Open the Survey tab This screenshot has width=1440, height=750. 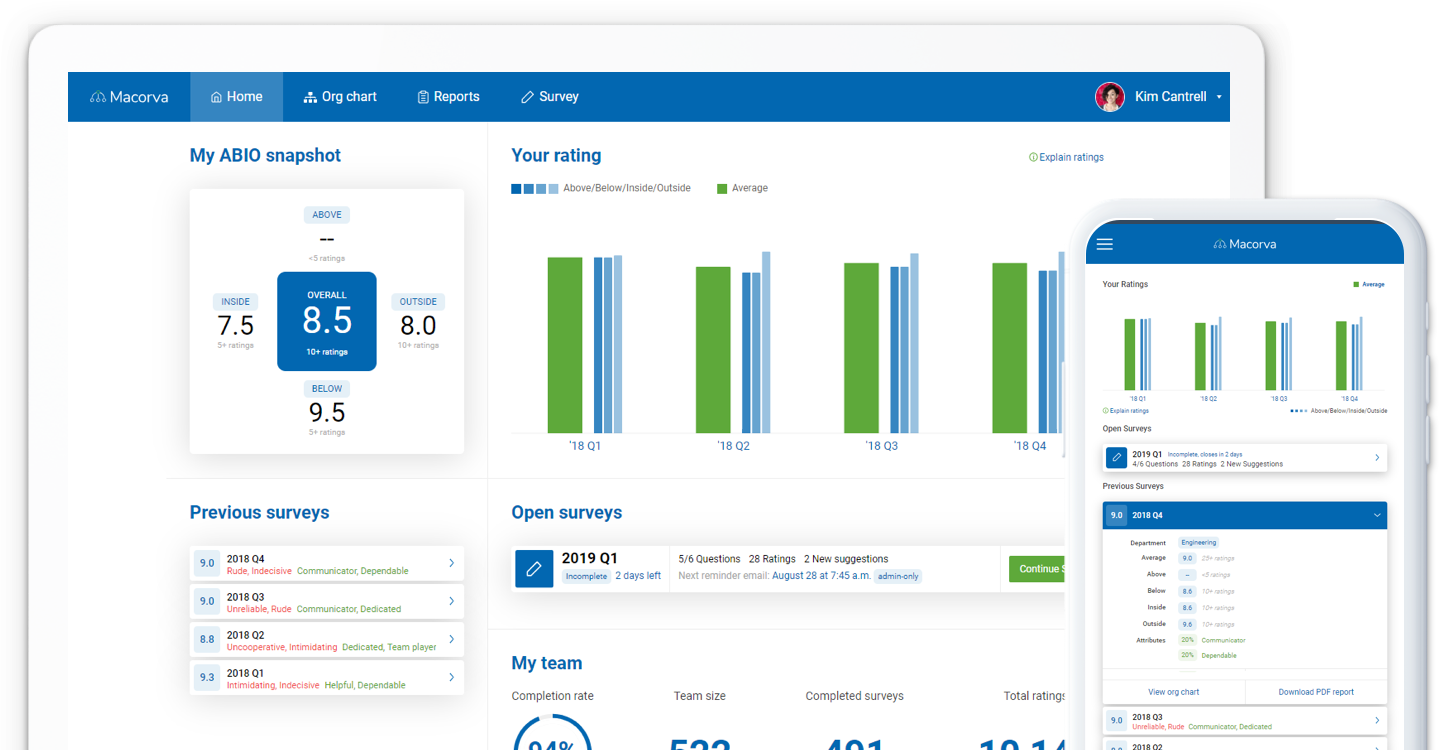550,97
